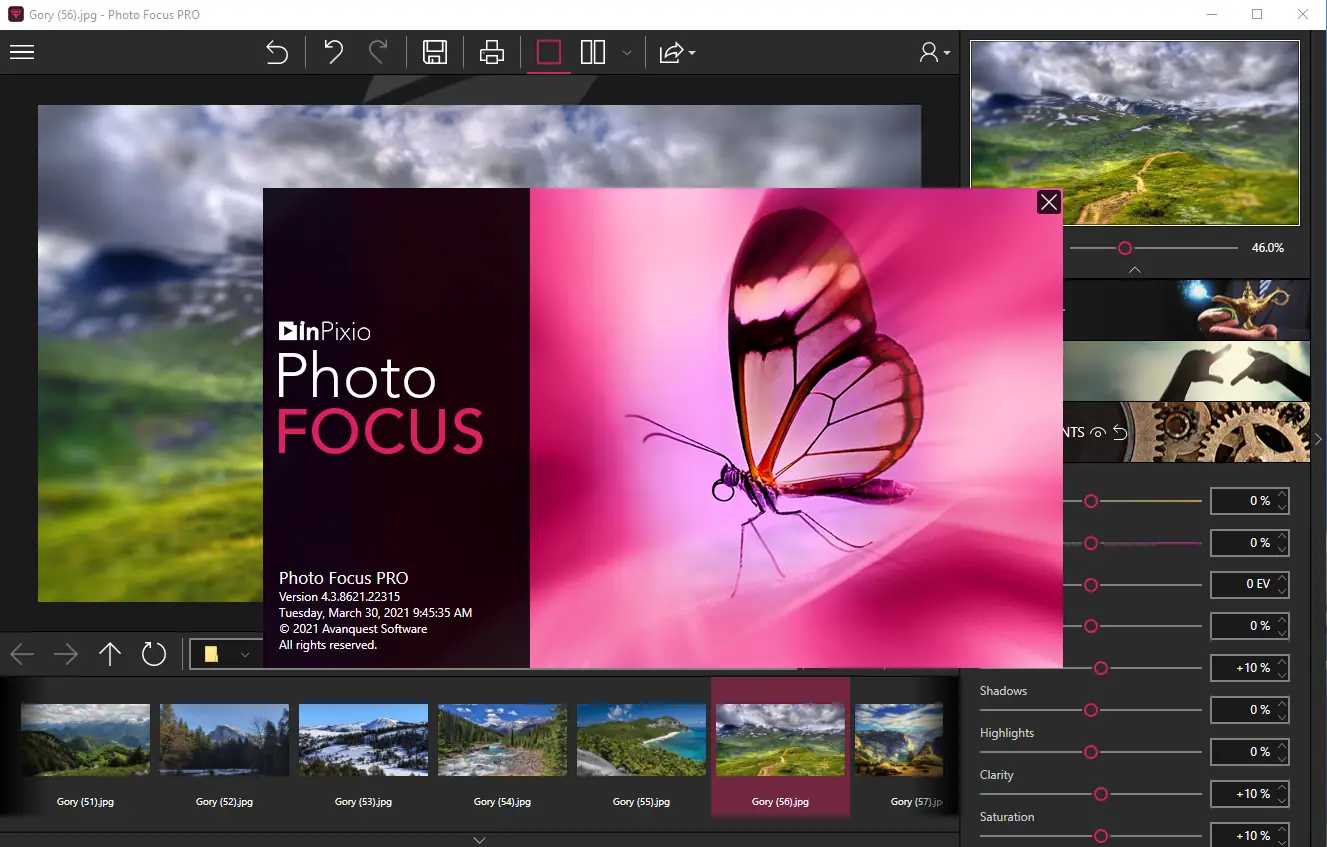Reset adjustments with the reset arrow icon
The width and height of the screenshot is (1327, 847).
[1120, 433]
